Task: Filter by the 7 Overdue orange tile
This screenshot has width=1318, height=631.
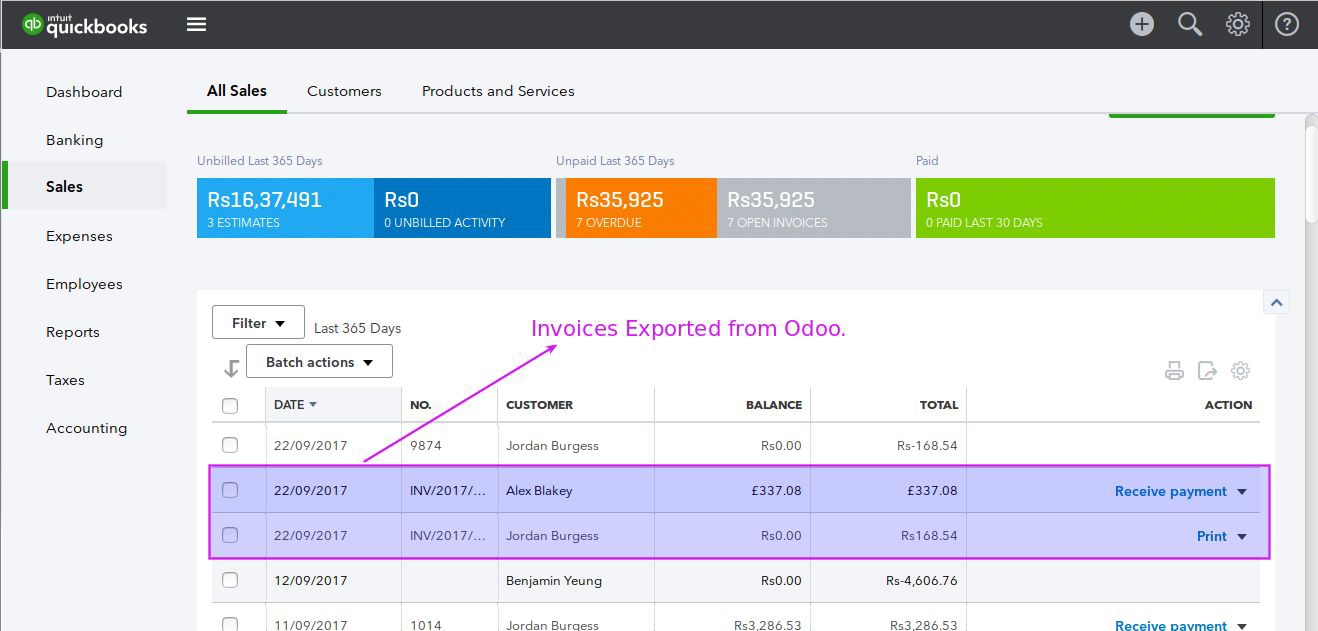Action: point(641,208)
